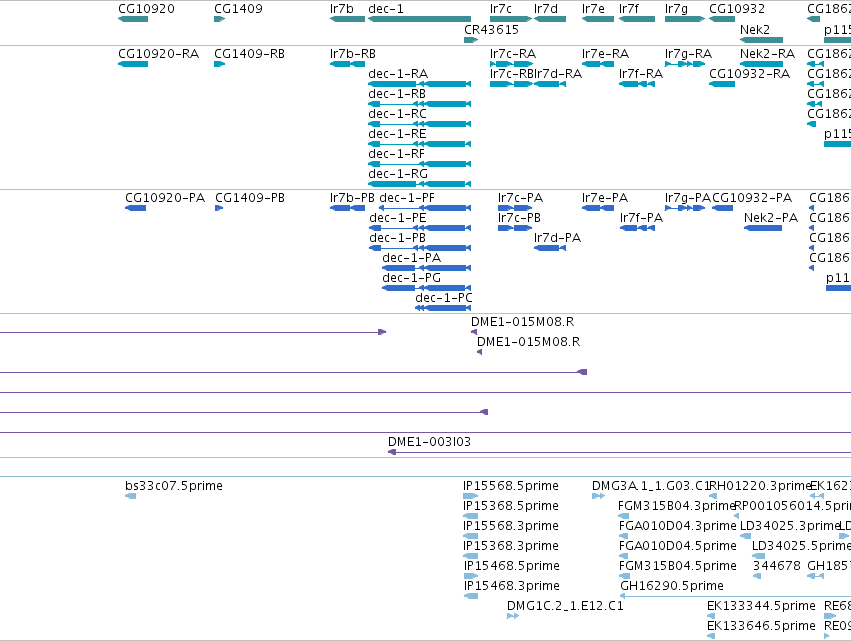
Task: Open the Nek2-RA transcript
Action: pyautogui.click(x=767, y=54)
